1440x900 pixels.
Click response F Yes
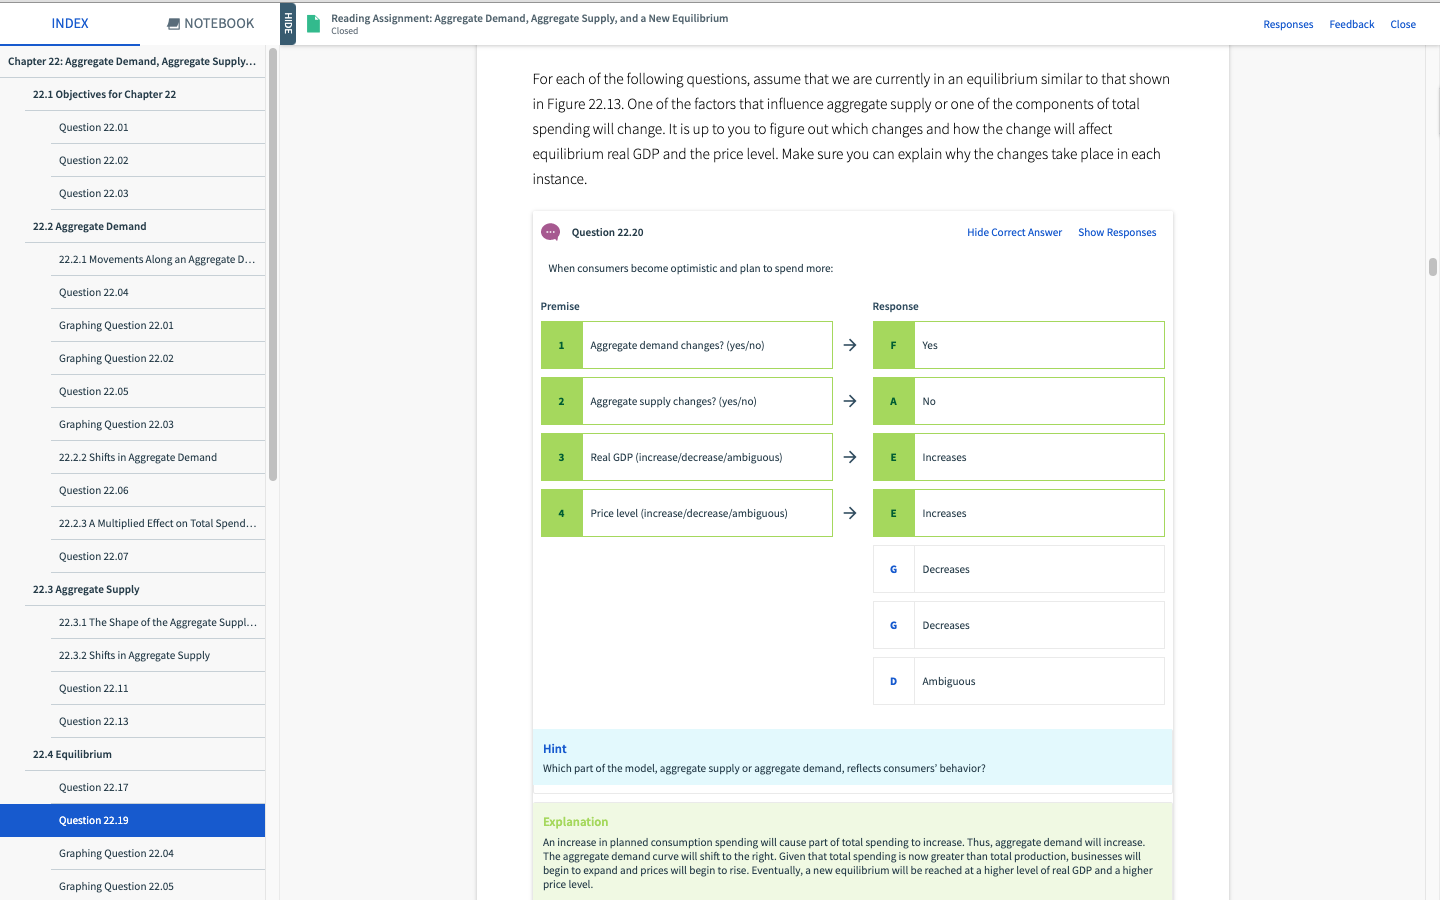tap(1018, 345)
